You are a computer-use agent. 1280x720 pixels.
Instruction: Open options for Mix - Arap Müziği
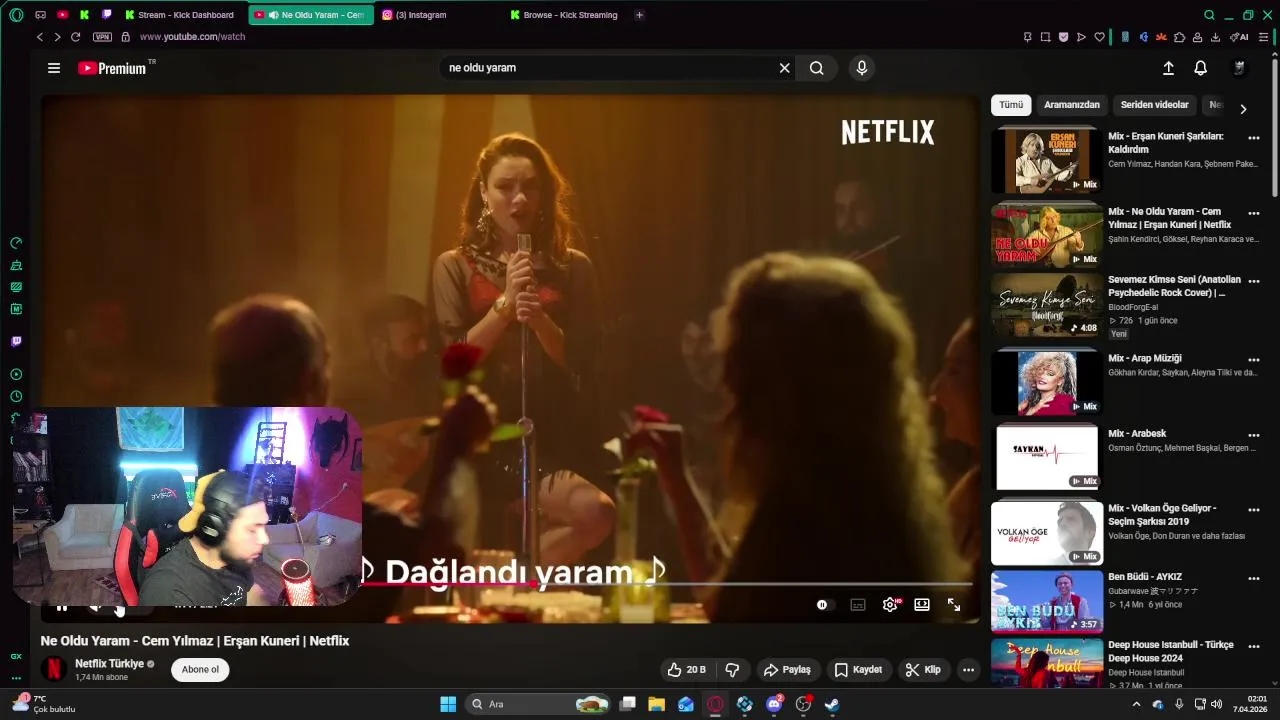click(1254, 360)
